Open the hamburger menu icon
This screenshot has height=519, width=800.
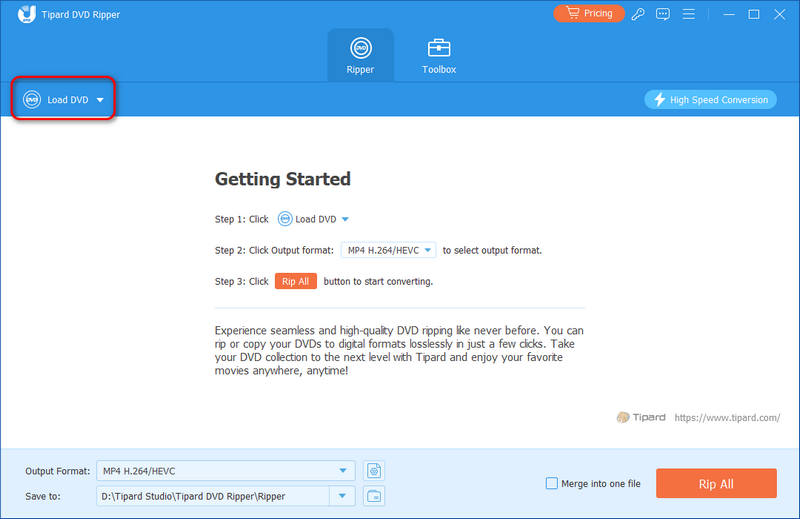pyautogui.click(x=689, y=14)
